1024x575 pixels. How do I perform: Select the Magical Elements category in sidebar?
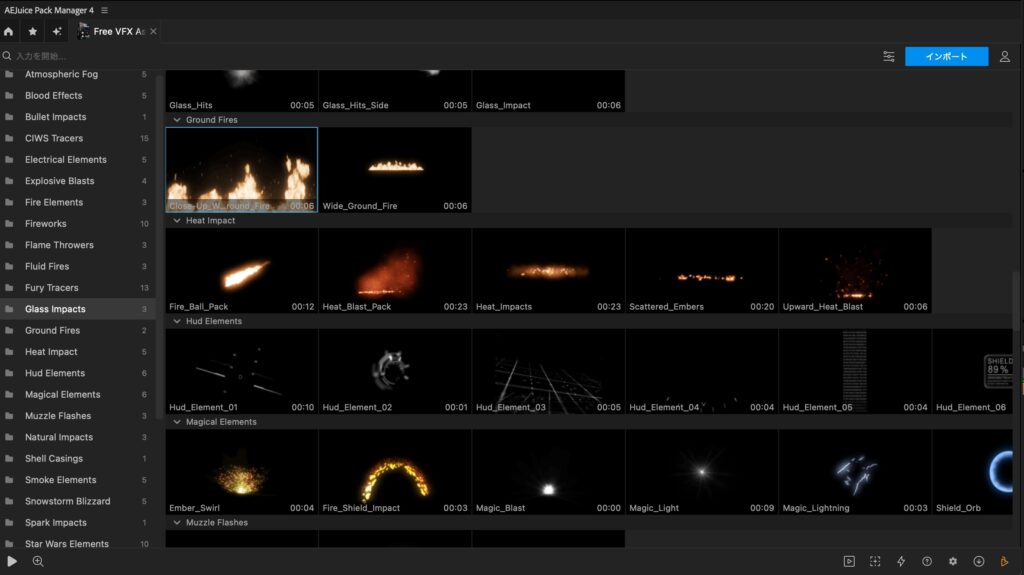click(x=77, y=395)
